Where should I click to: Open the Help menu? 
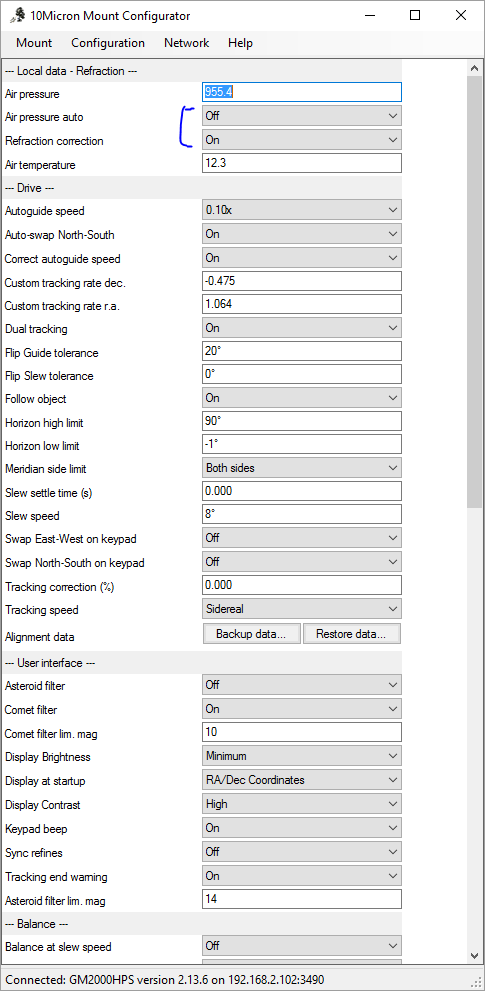(240, 43)
